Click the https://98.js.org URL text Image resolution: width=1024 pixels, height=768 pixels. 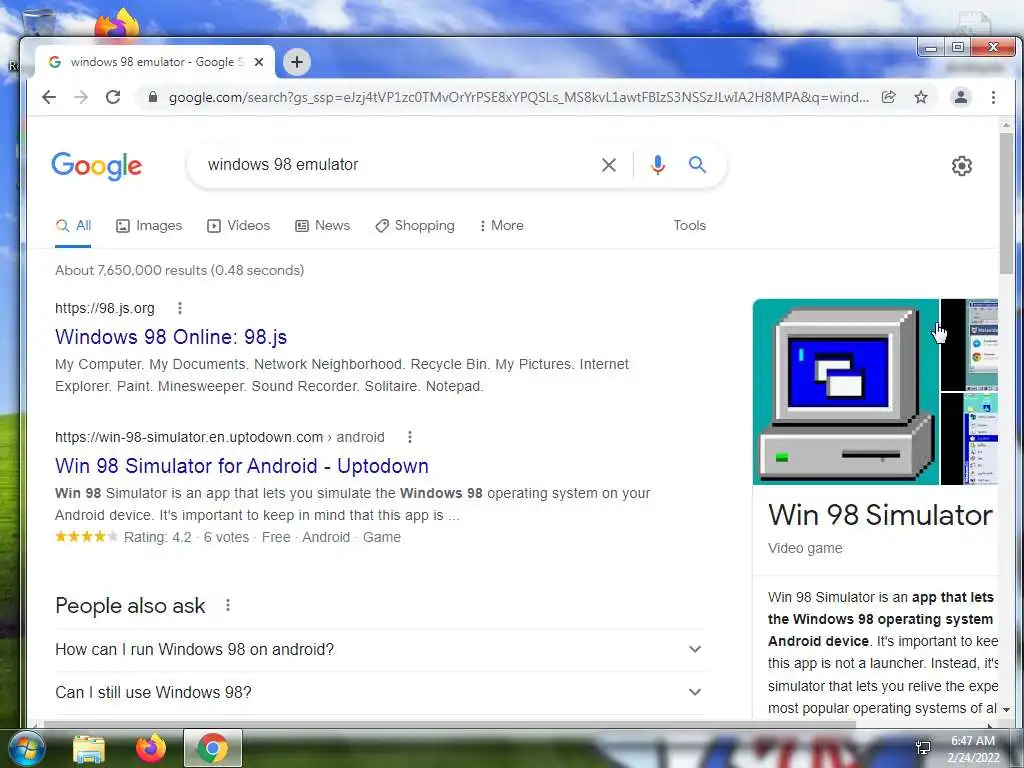[104, 308]
